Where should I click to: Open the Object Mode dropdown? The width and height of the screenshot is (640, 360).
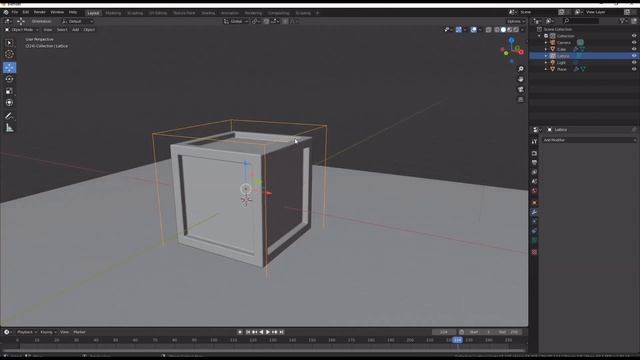click(x=22, y=30)
